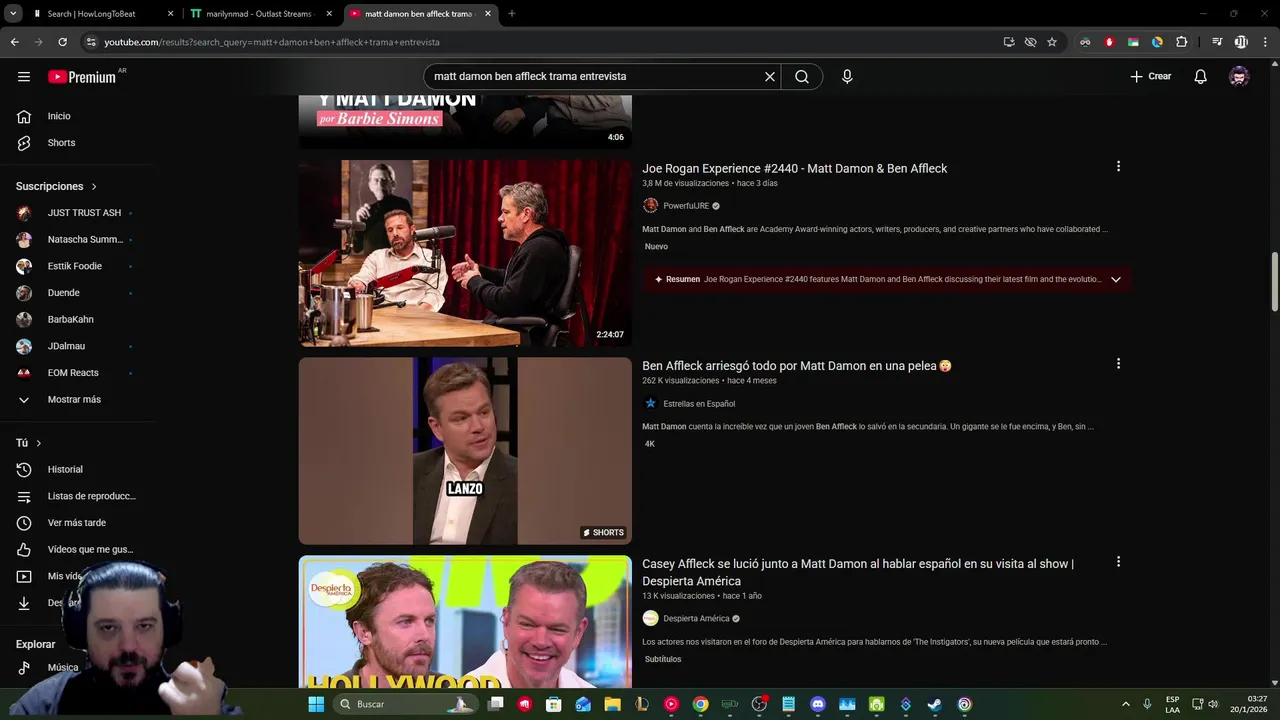Start voice search with microphone icon
1280x720 pixels.
(x=847, y=76)
